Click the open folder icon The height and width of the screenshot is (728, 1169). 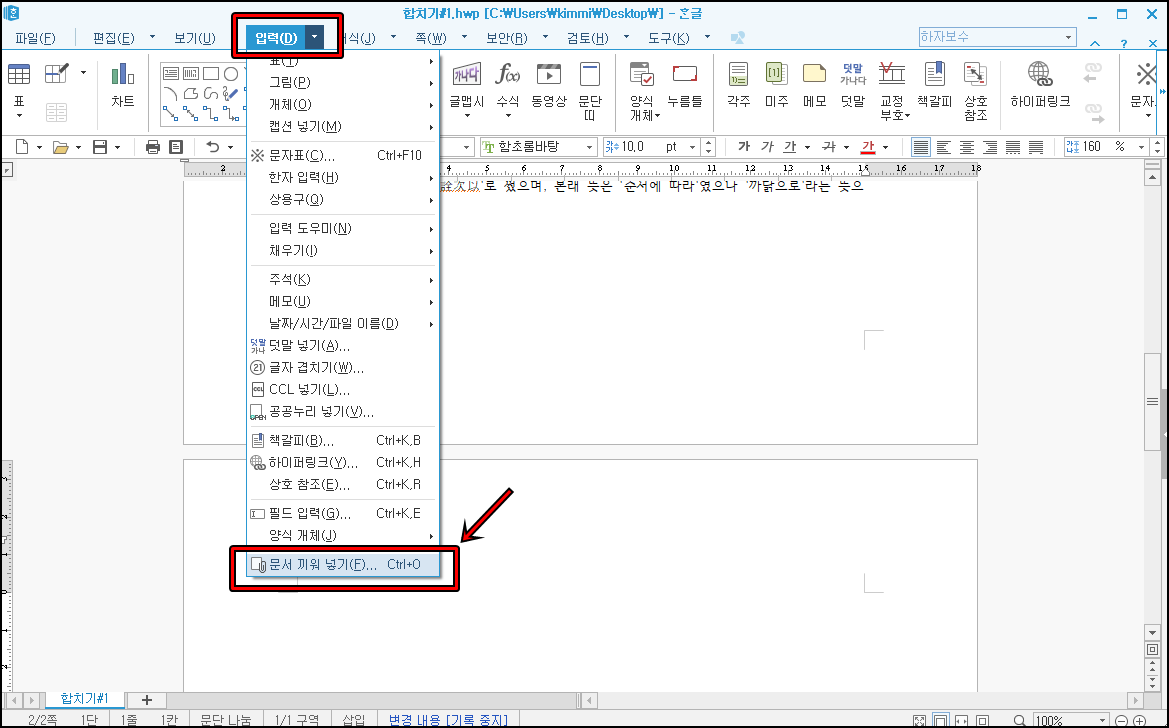[61, 147]
